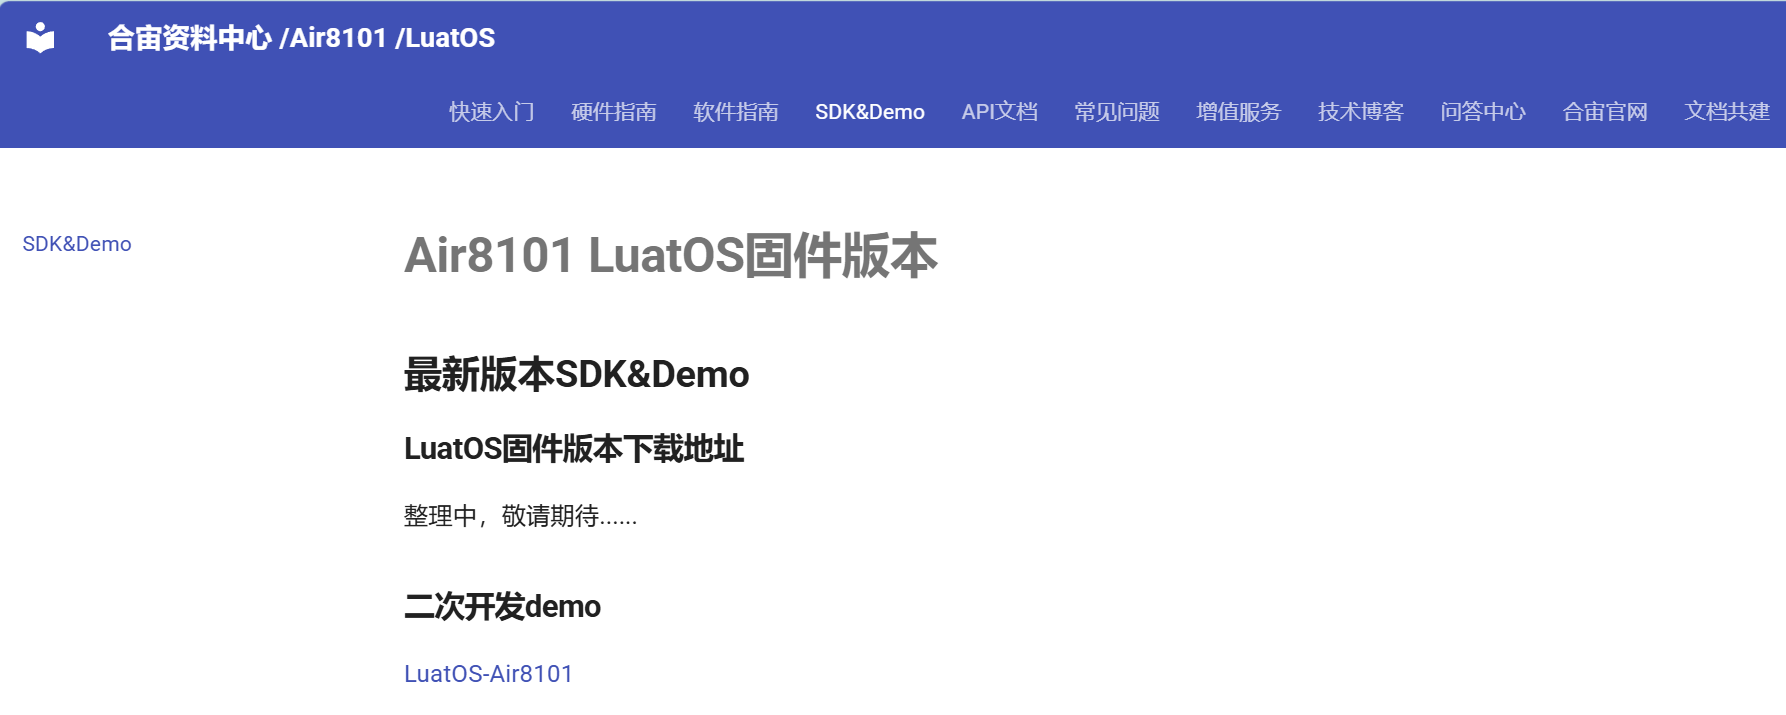Open the 文档共建 tab
The height and width of the screenshot is (715, 1786).
pos(1727,112)
